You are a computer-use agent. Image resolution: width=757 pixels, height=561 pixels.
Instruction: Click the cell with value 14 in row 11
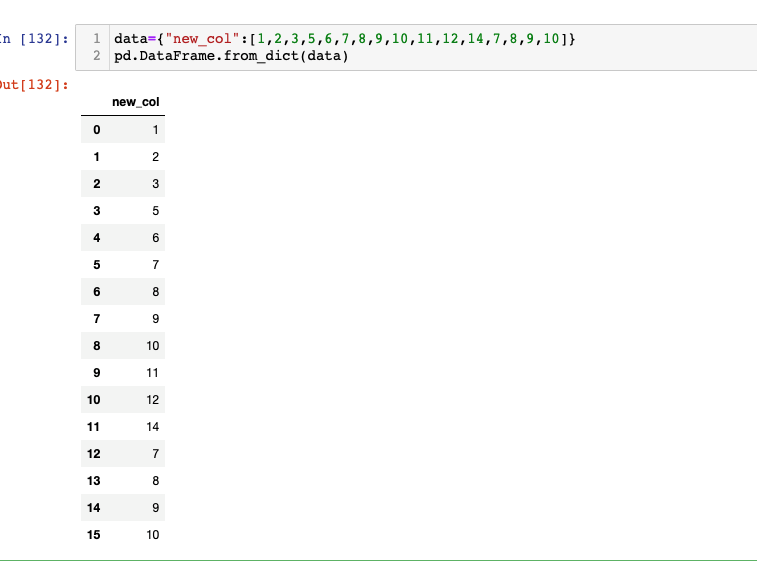point(153,427)
